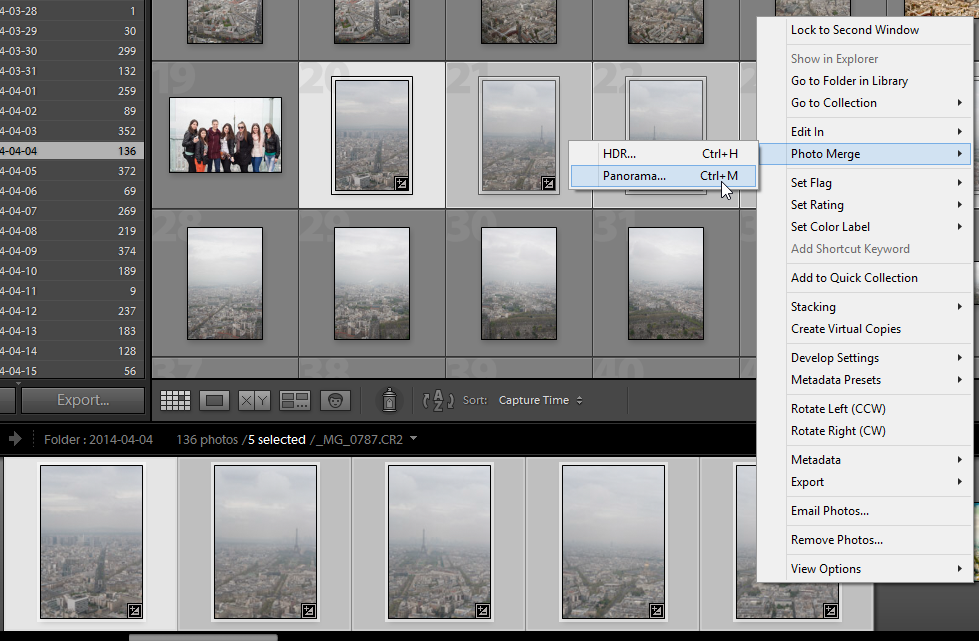Choose Email Photos... in context menu

click(x=865, y=511)
